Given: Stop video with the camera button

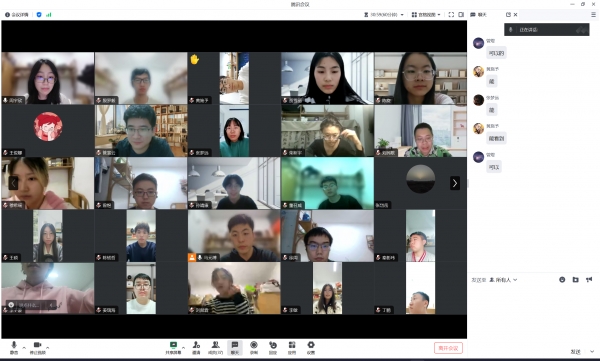Looking at the screenshot, I should point(37,347).
